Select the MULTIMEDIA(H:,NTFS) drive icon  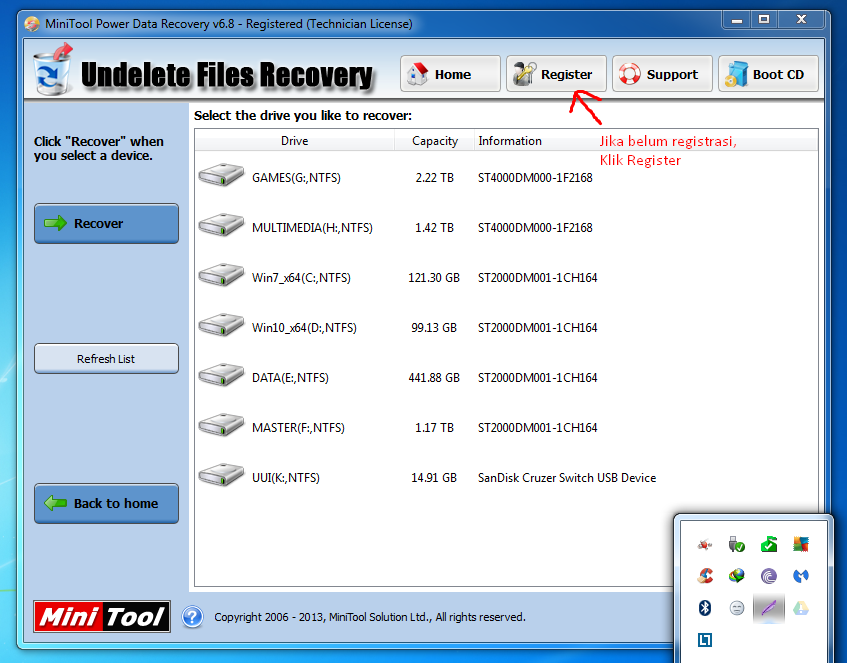click(x=220, y=225)
